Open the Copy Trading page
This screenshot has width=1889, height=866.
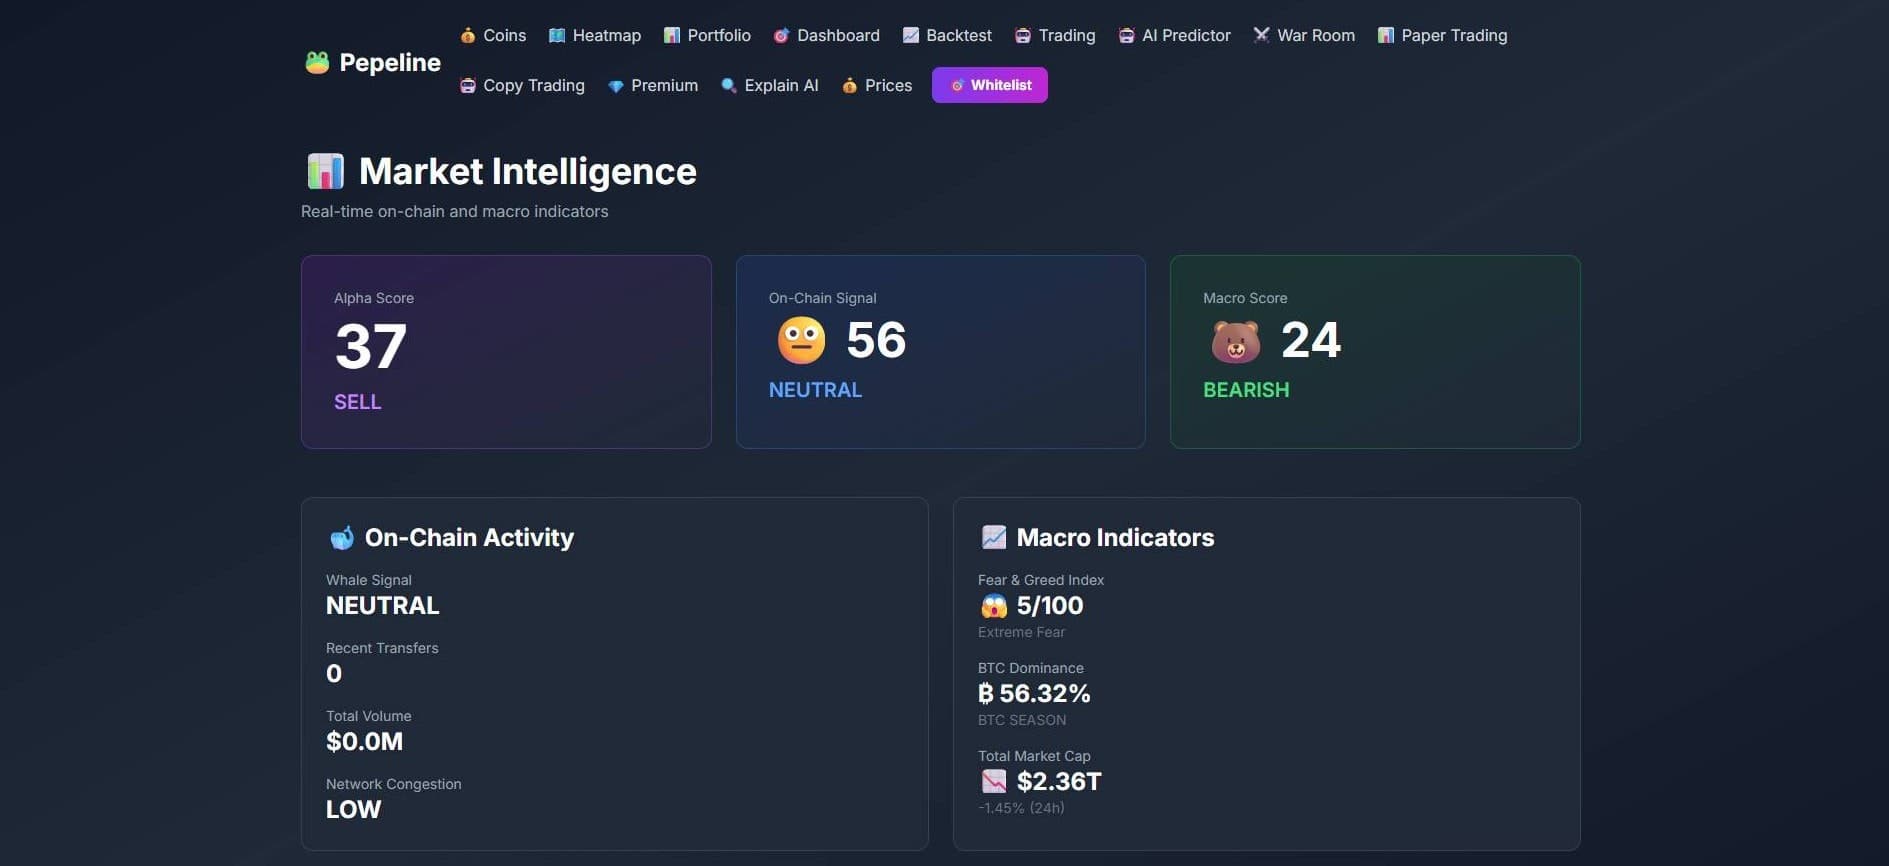click(x=522, y=85)
